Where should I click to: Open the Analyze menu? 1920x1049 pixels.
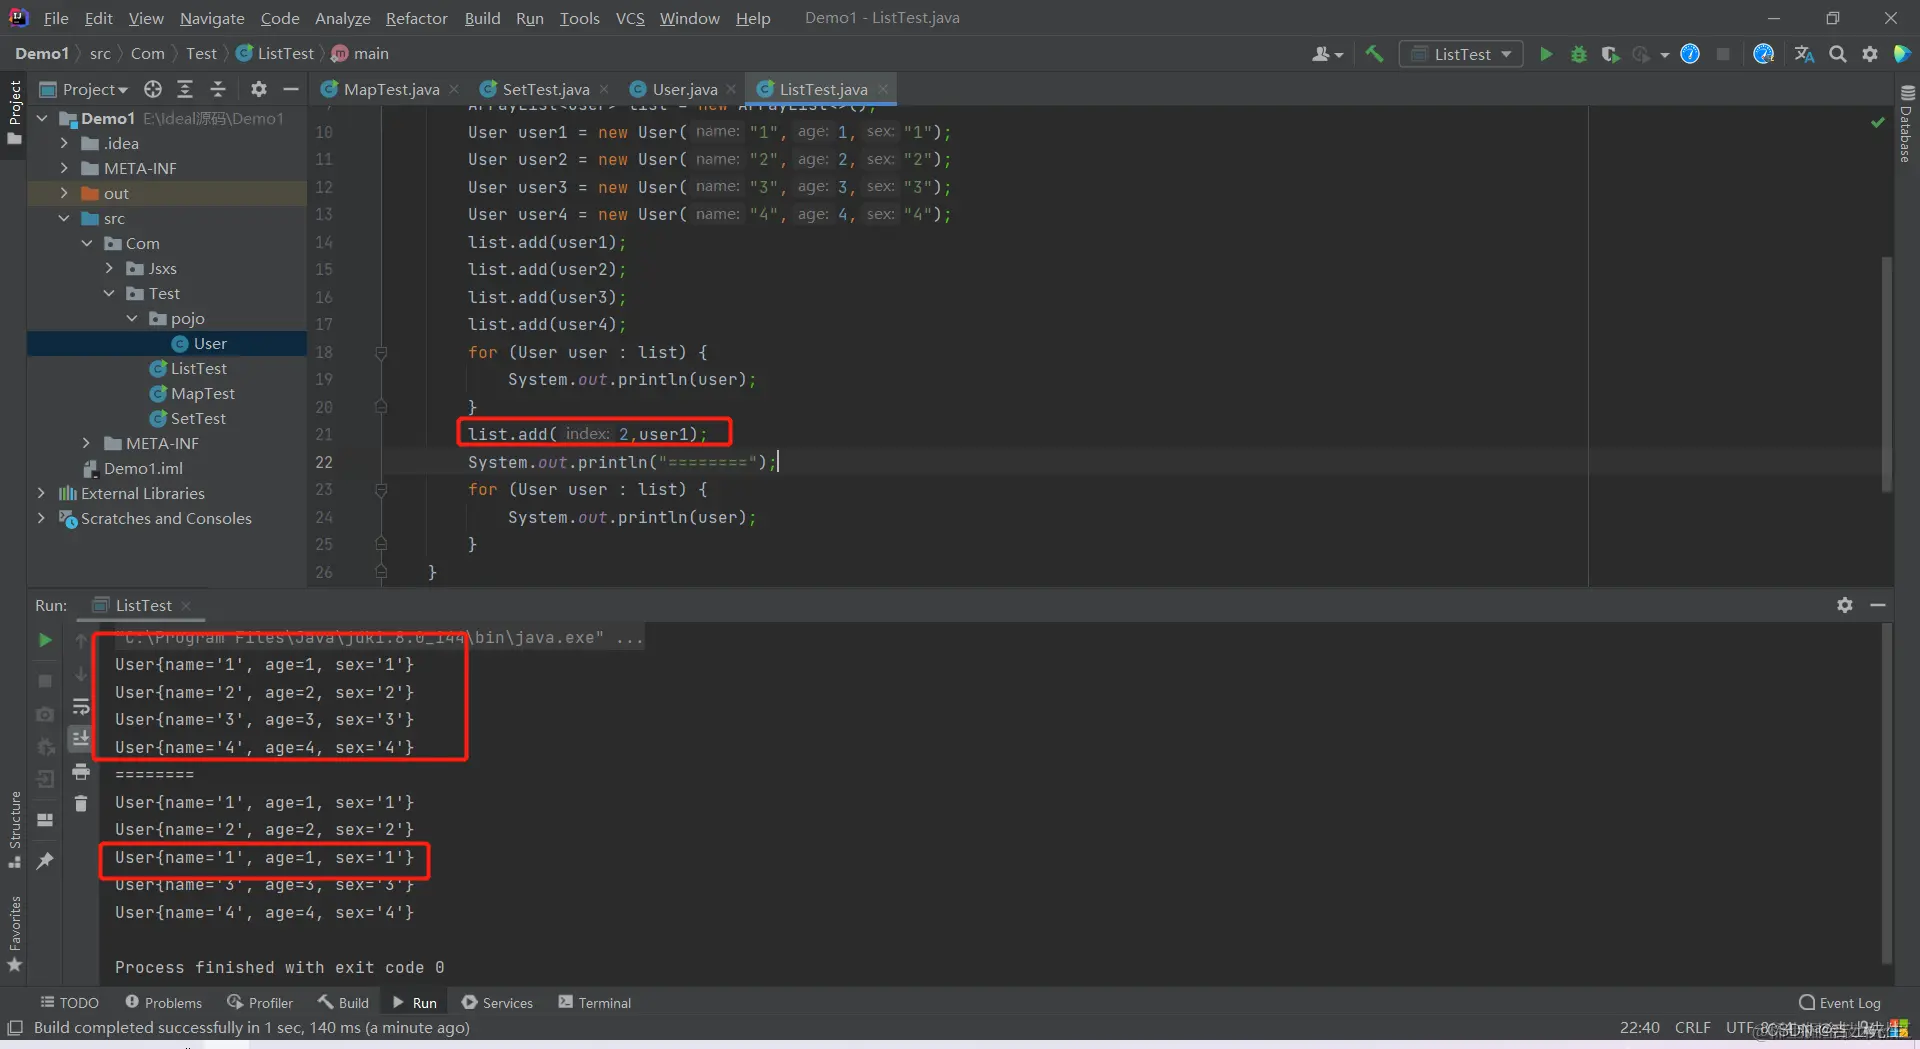coord(342,18)
